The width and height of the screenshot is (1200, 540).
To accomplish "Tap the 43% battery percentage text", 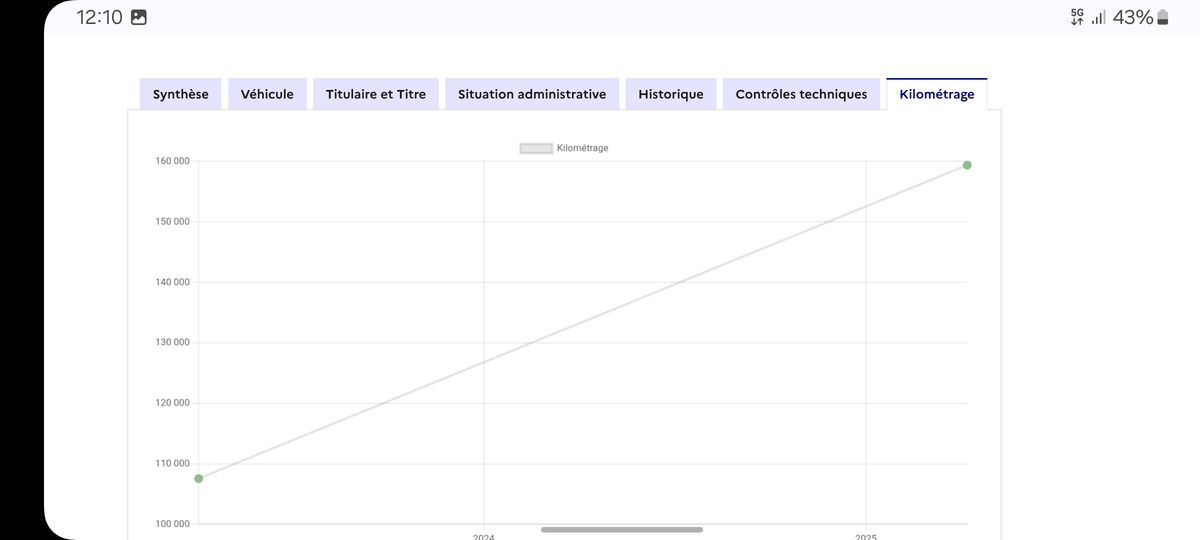I will [1133, 17].
